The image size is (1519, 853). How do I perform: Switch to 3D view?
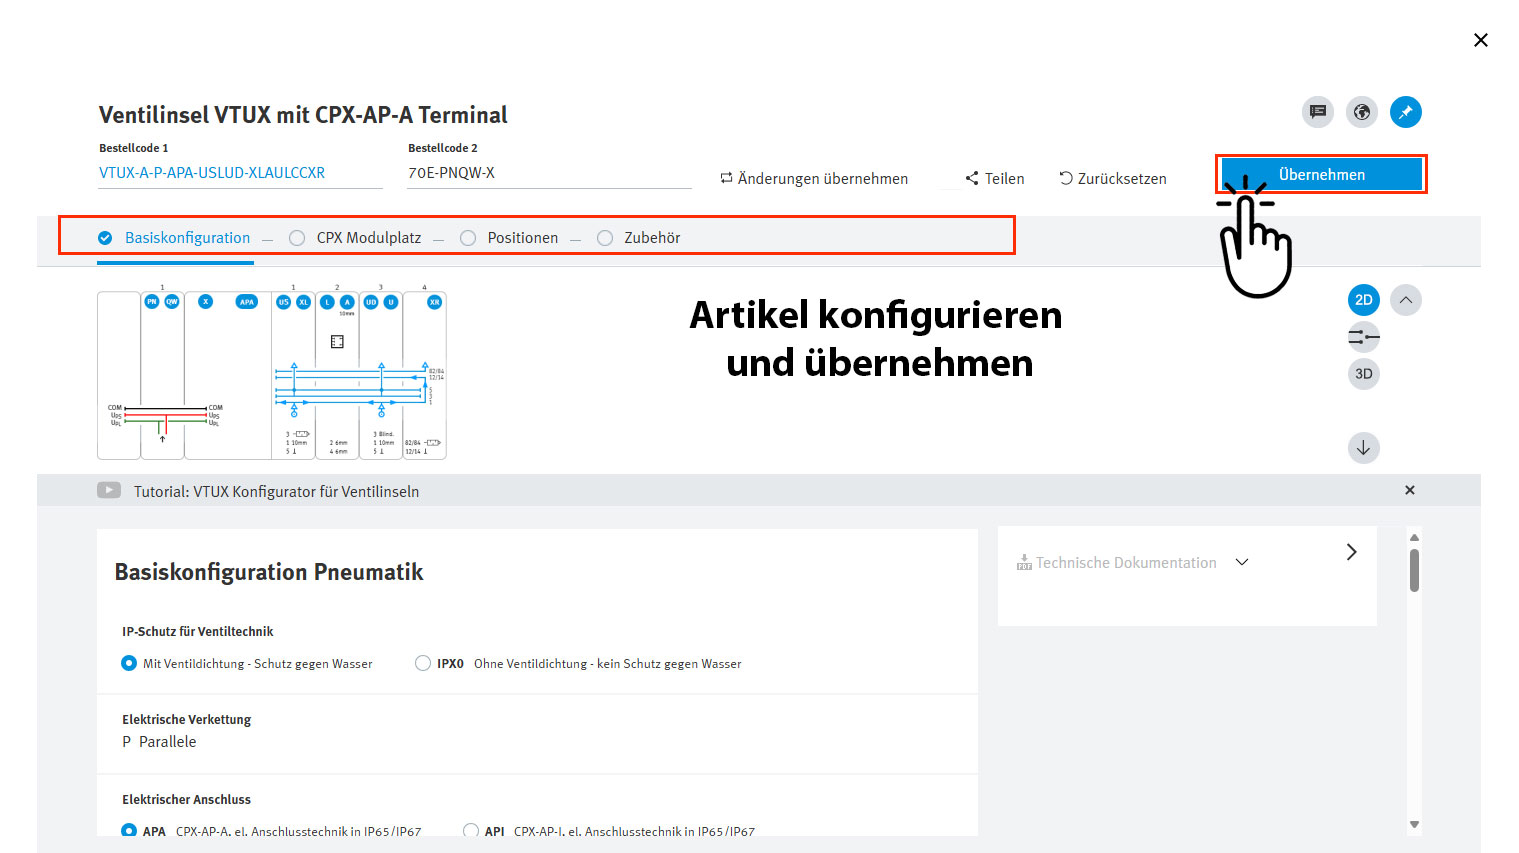pos(1363,374)
